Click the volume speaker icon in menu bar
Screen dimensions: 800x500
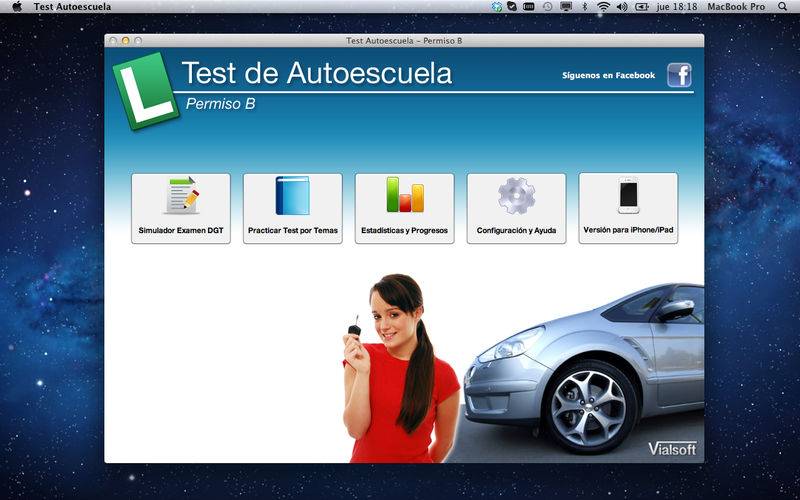pyautogui.click(x=621, y=6)
